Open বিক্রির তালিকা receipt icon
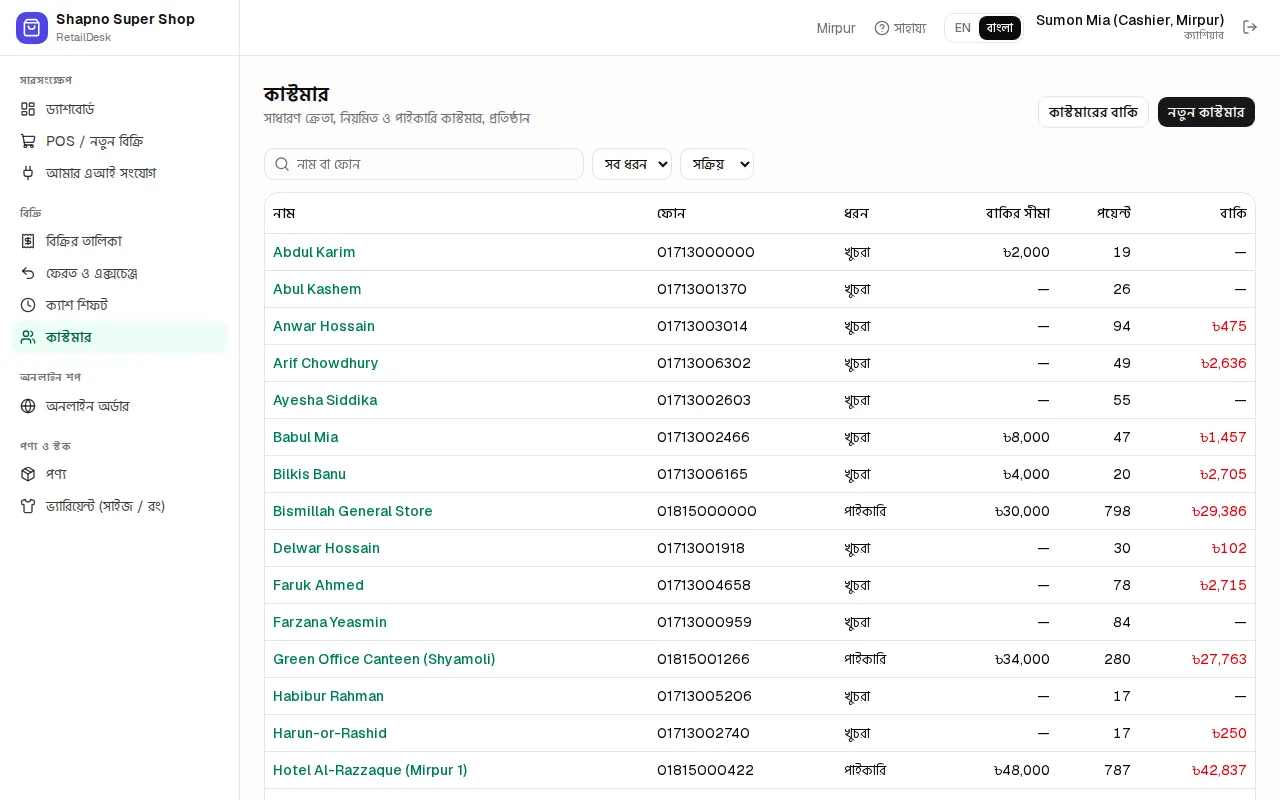The height and width of the screenshot is (800, 1280). click(28, 241)
